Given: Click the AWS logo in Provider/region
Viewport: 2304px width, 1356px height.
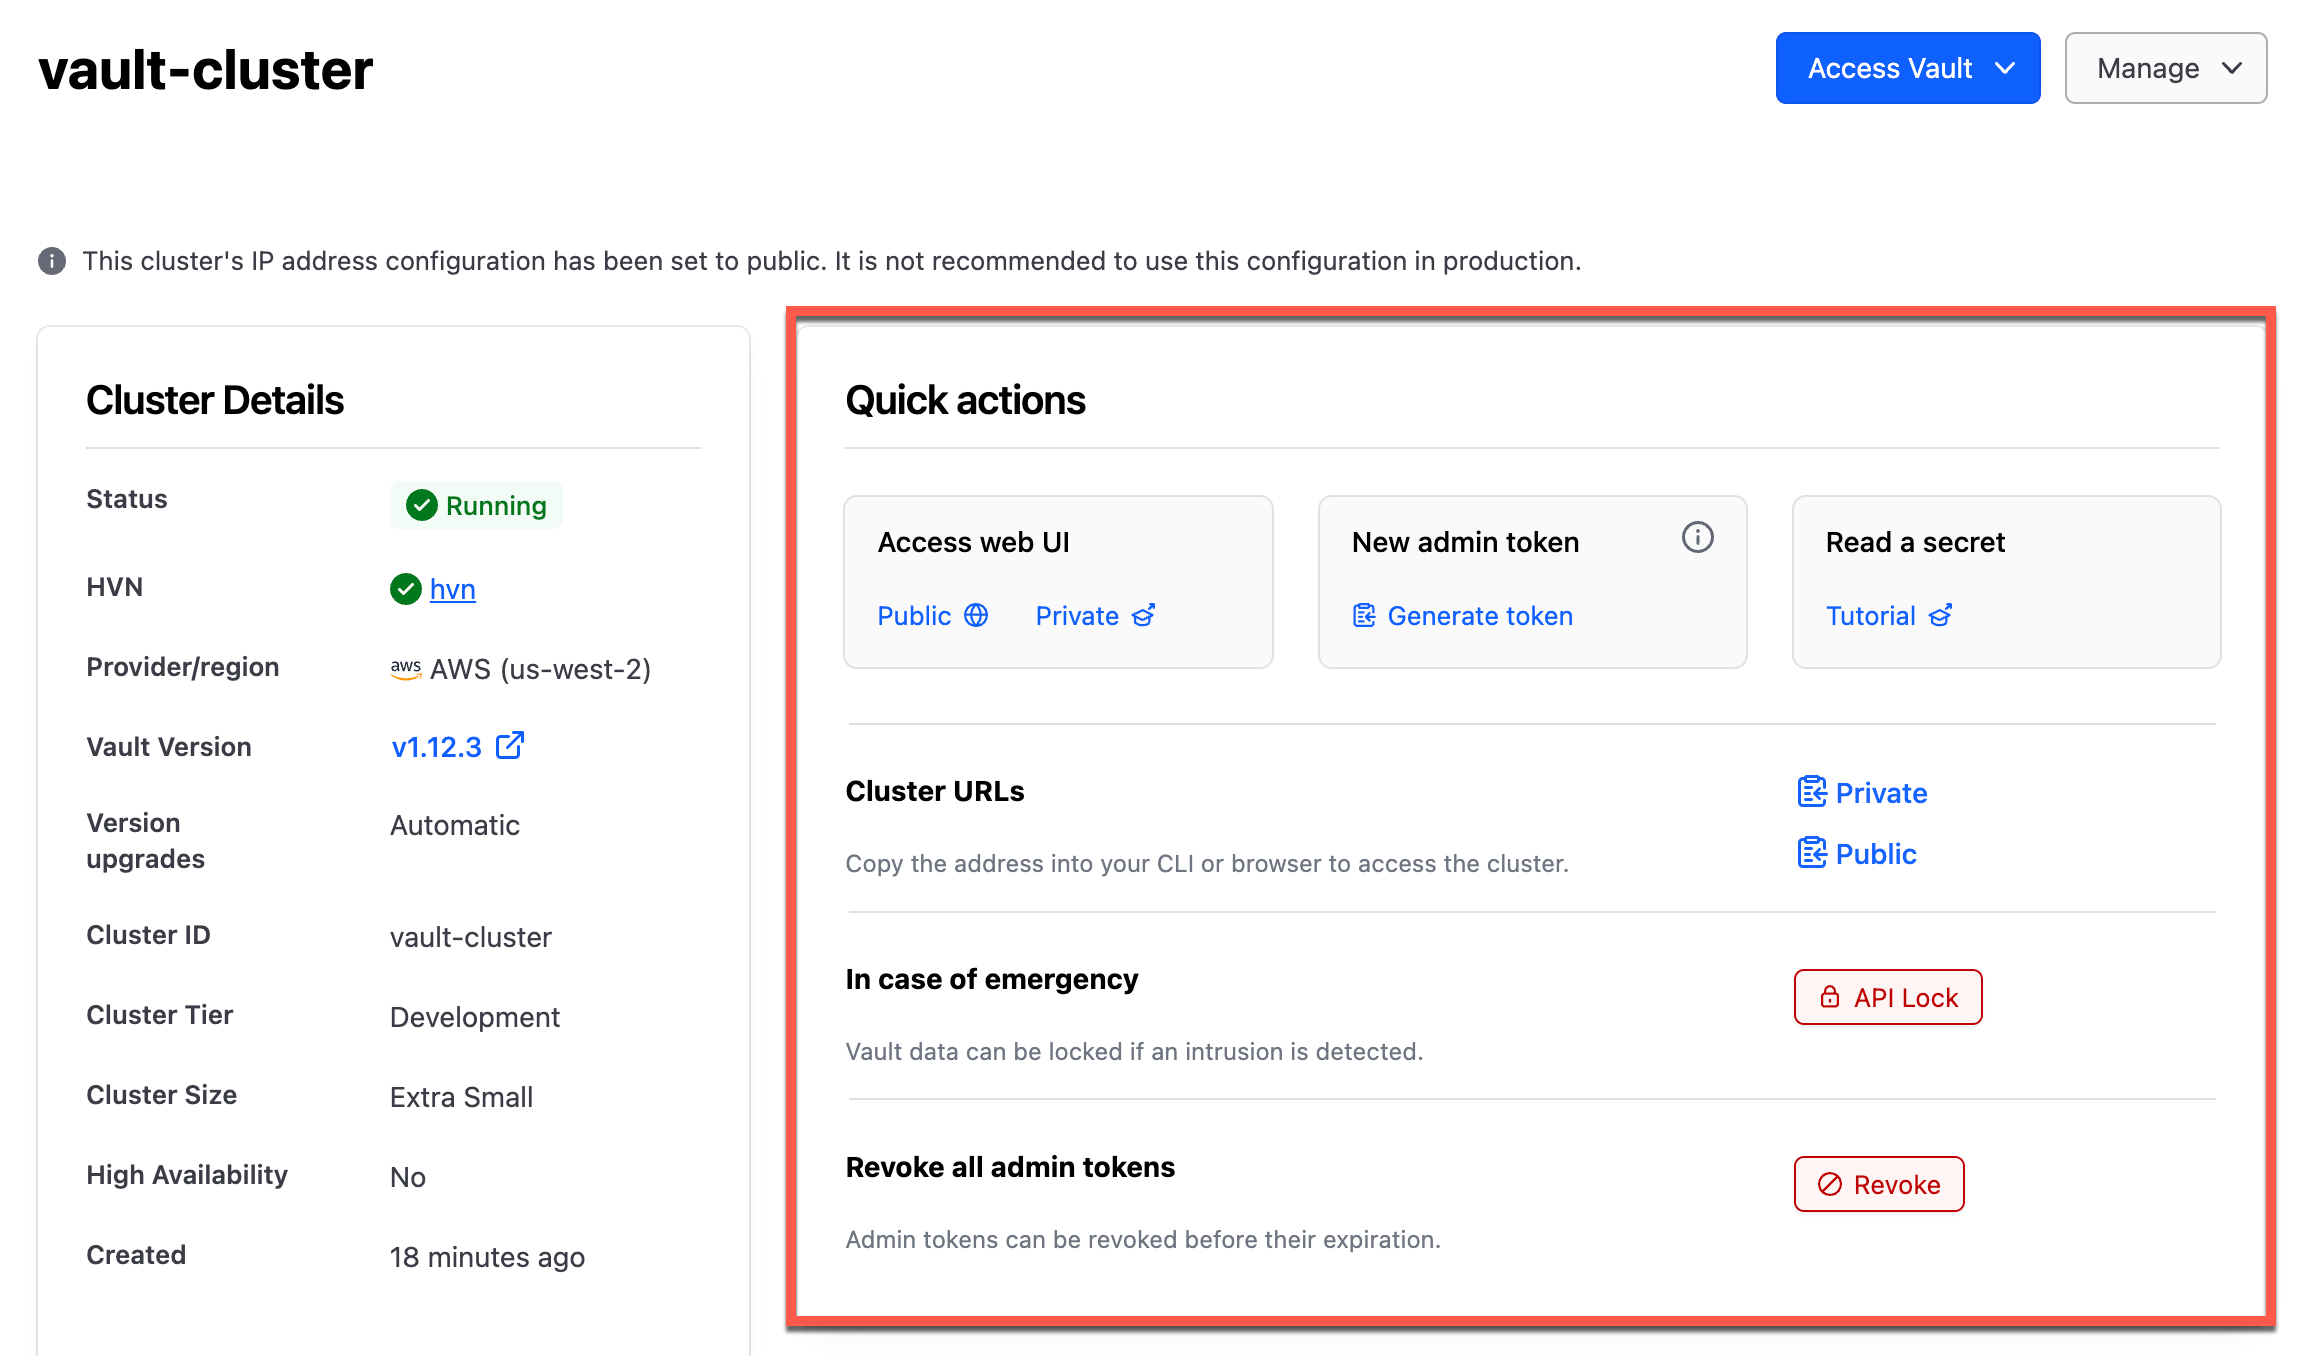Looking at the screenshot, I should pos(405,669).
